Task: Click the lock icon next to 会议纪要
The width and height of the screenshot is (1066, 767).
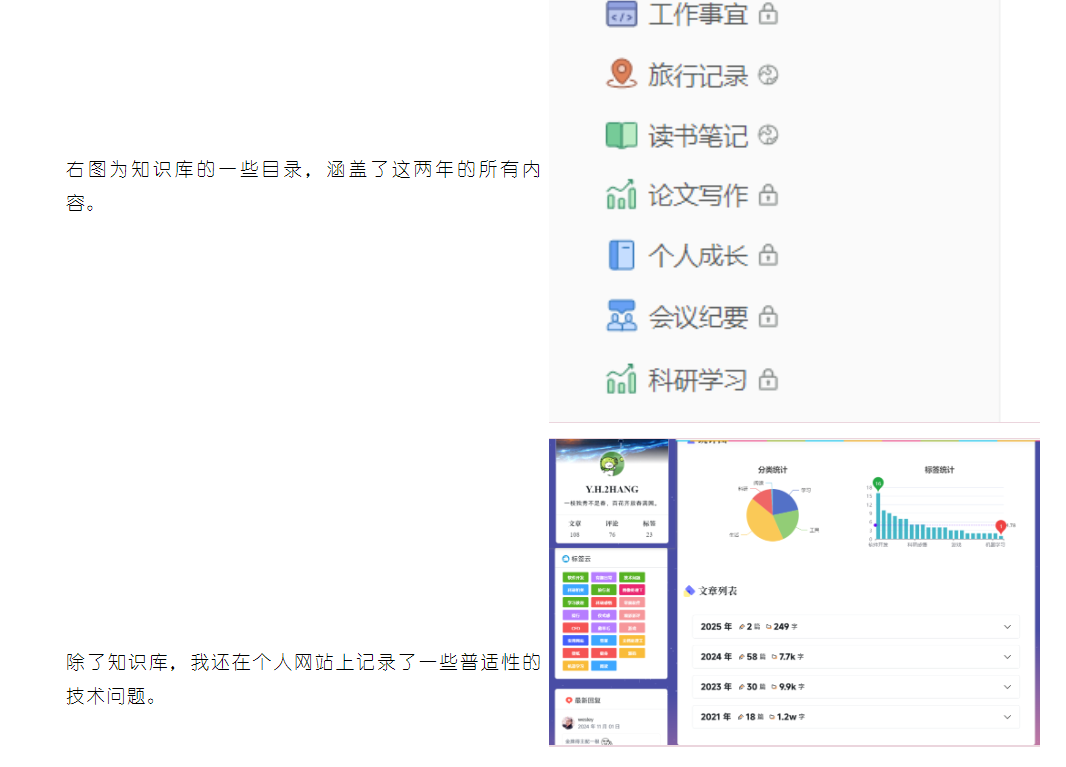Action: pos(768,317)
